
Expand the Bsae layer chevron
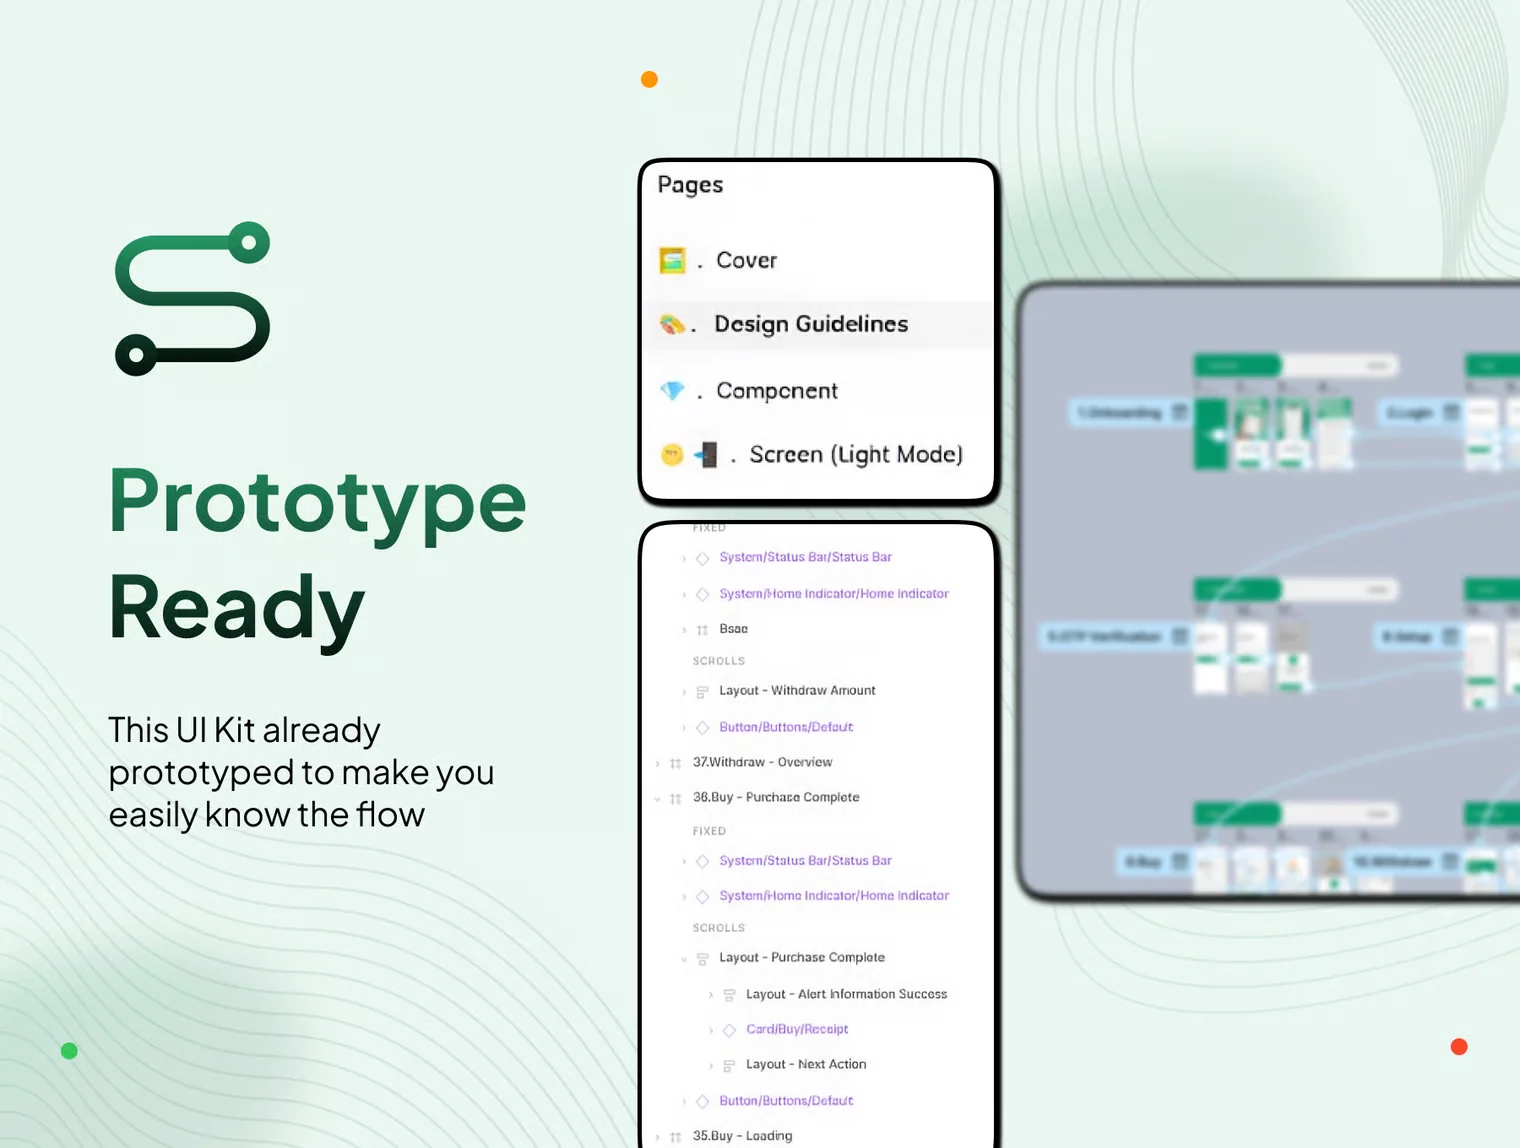tap(684, 630)
